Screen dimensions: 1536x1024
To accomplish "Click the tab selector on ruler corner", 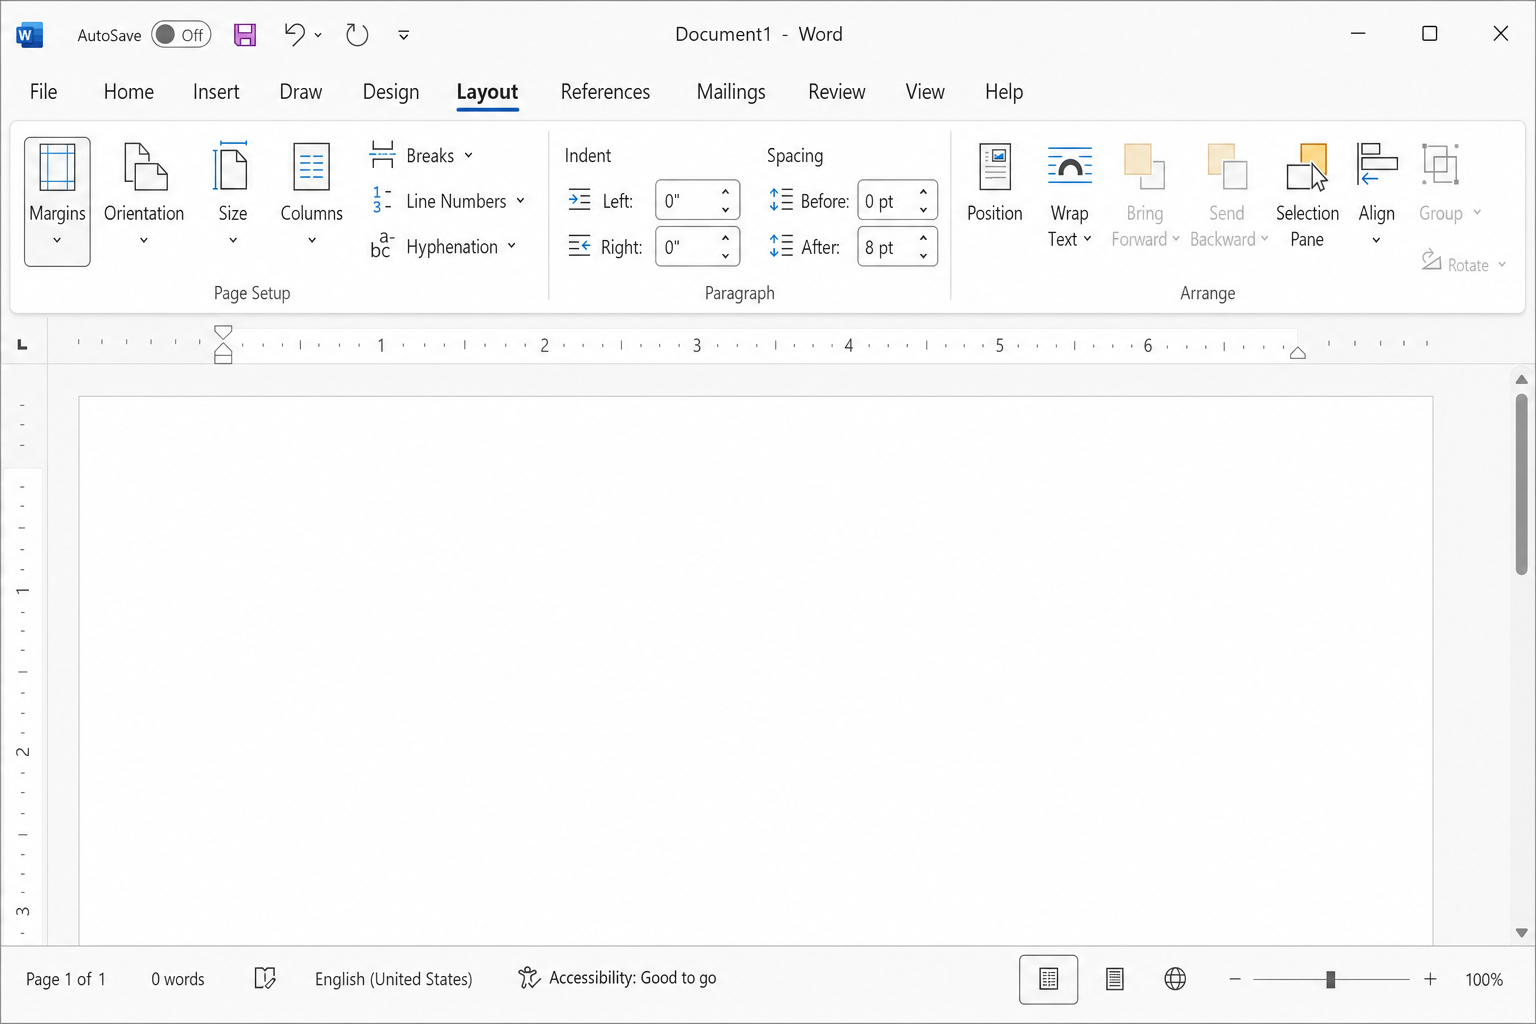I will pos(22,345).
